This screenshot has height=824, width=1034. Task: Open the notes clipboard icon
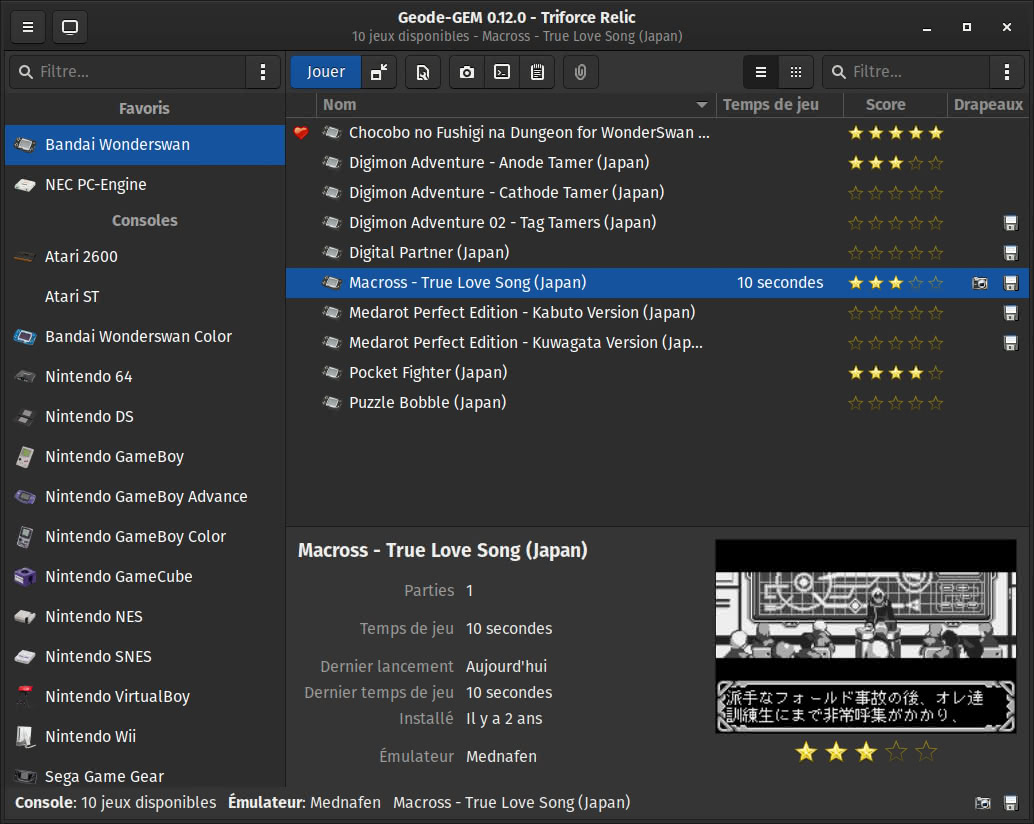537,72
